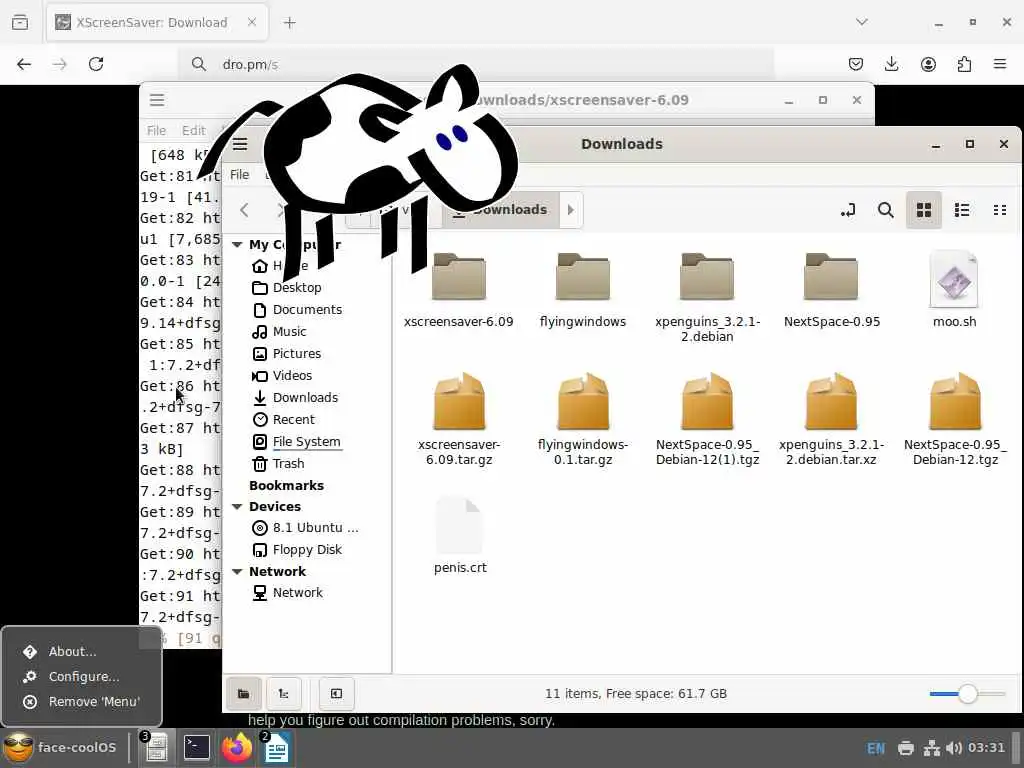Screen dimensions: 1024x768
Task: Go back in Firefox
Action: [x=24, y=64]
